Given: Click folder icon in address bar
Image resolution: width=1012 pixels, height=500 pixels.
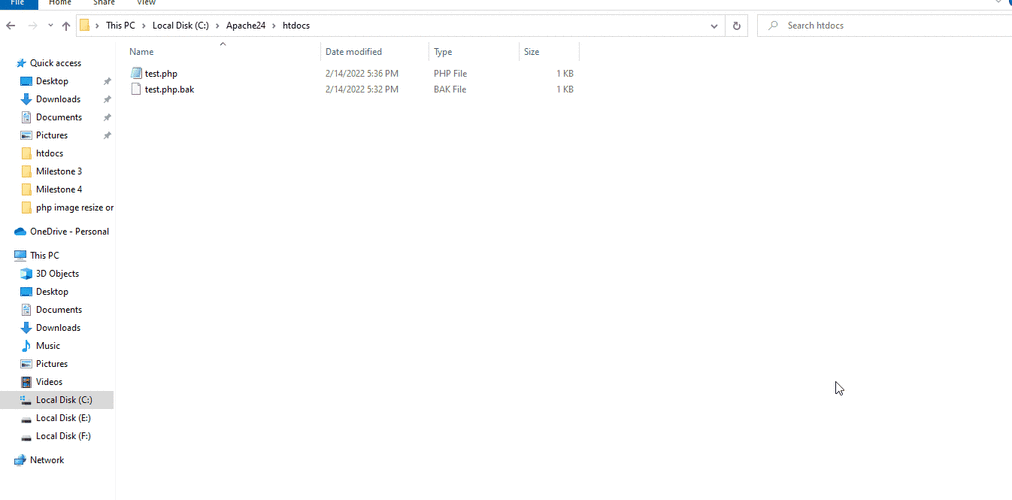Looking at the screenshot, I should [x=85, y=26].
